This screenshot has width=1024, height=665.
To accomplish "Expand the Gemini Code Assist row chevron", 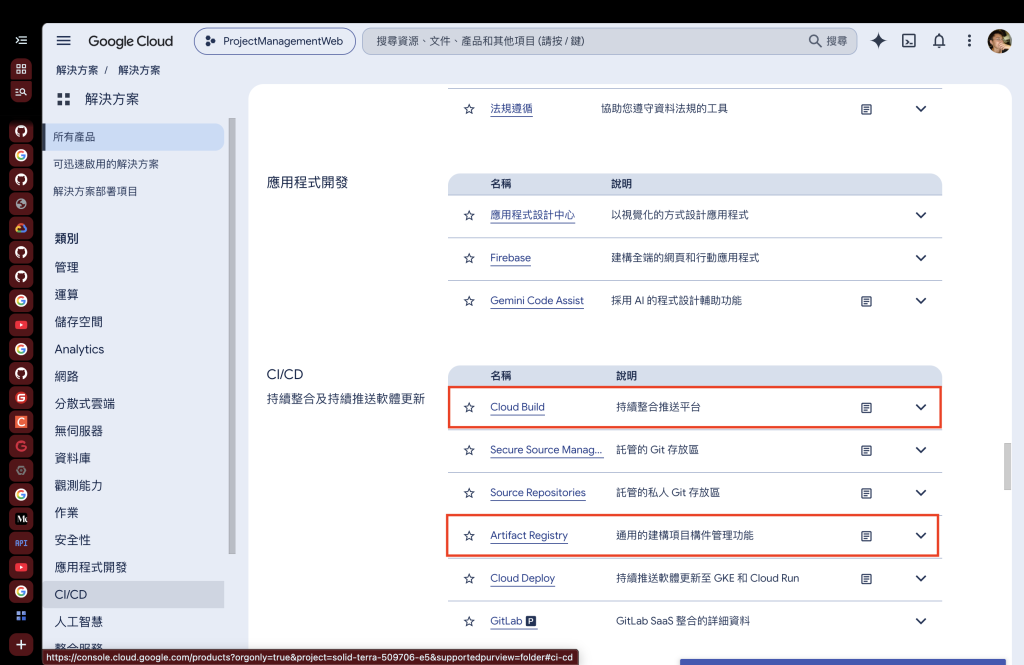I will point(921,300).
